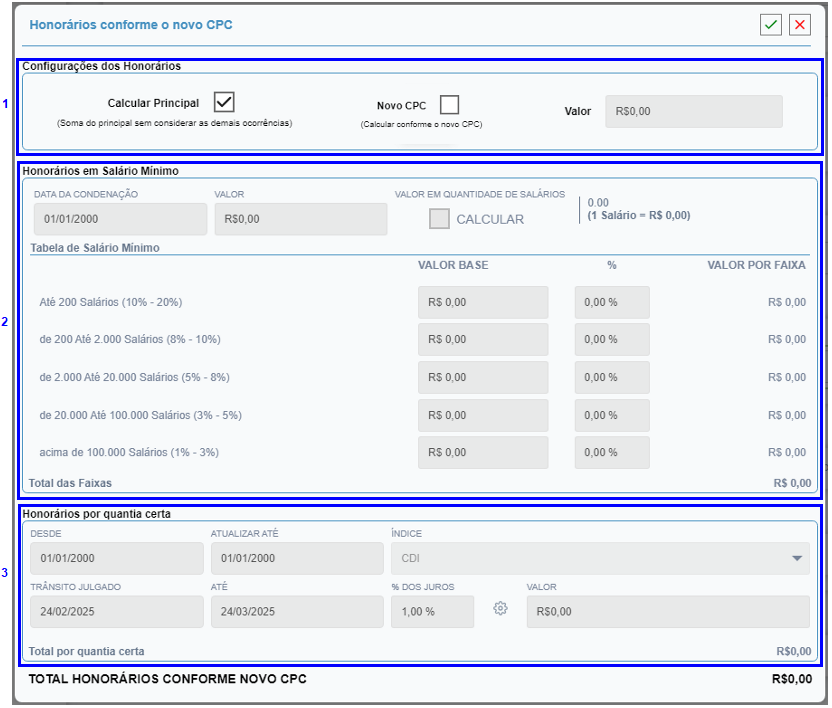
Task: Click the Valor field in Configurações dos Honorários
Action: [x=693, y=112]
